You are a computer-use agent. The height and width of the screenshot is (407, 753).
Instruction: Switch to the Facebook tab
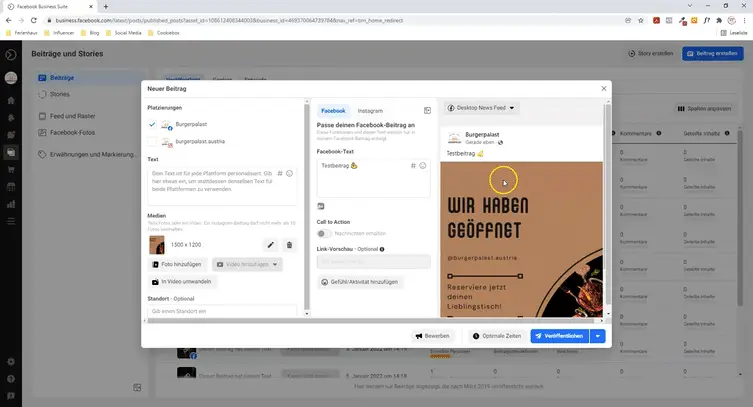(333, 111)
